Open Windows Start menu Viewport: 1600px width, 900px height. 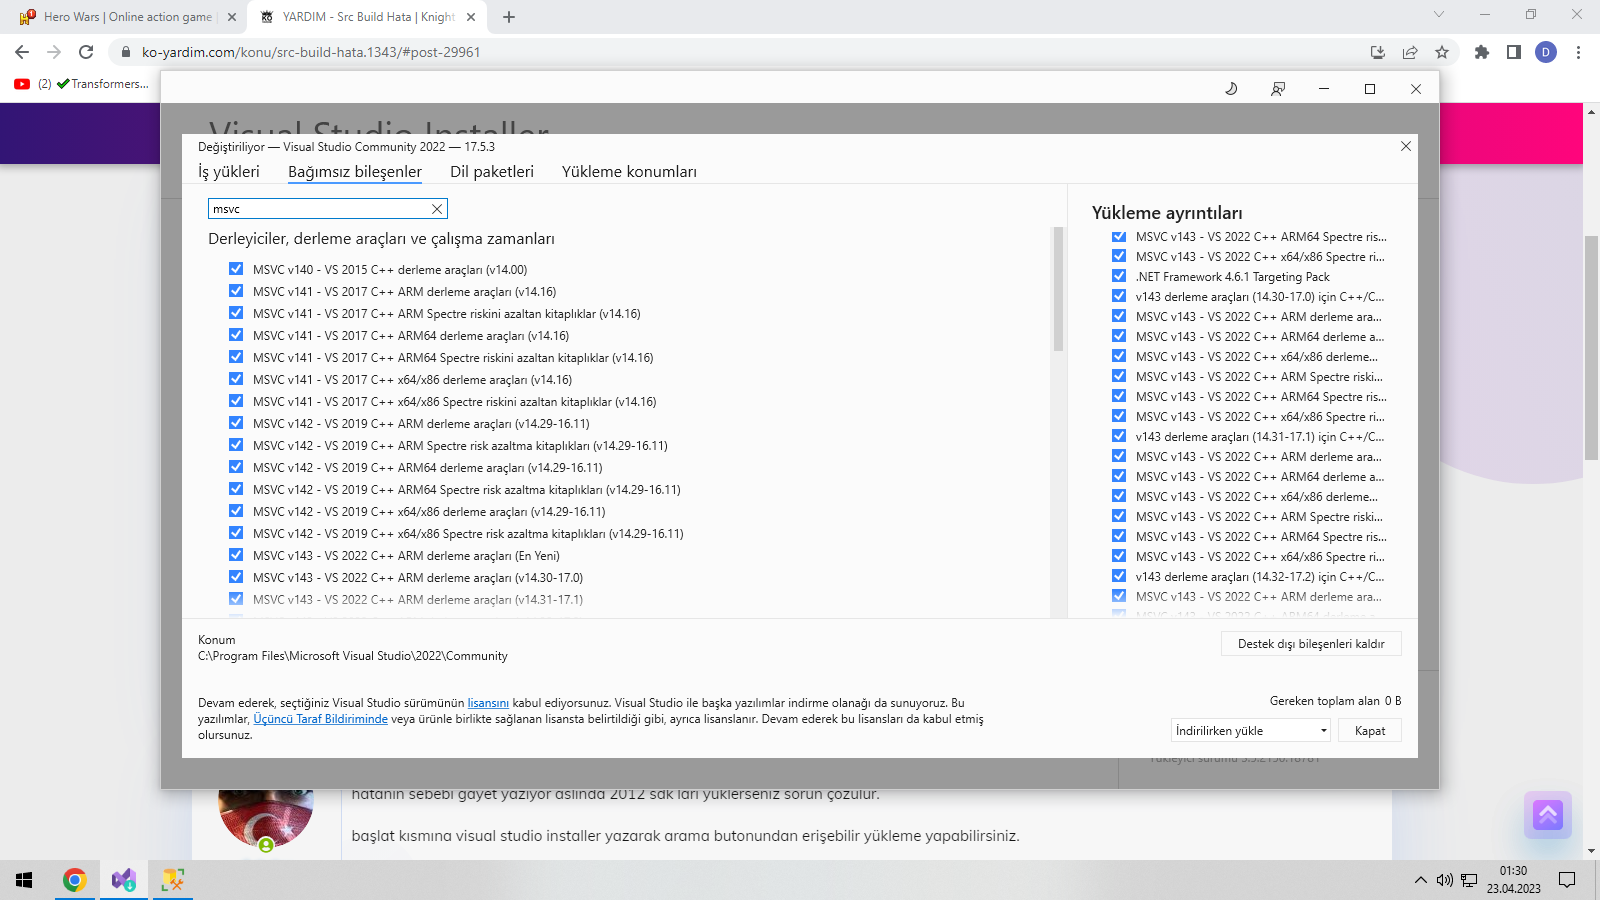point(24,880)
